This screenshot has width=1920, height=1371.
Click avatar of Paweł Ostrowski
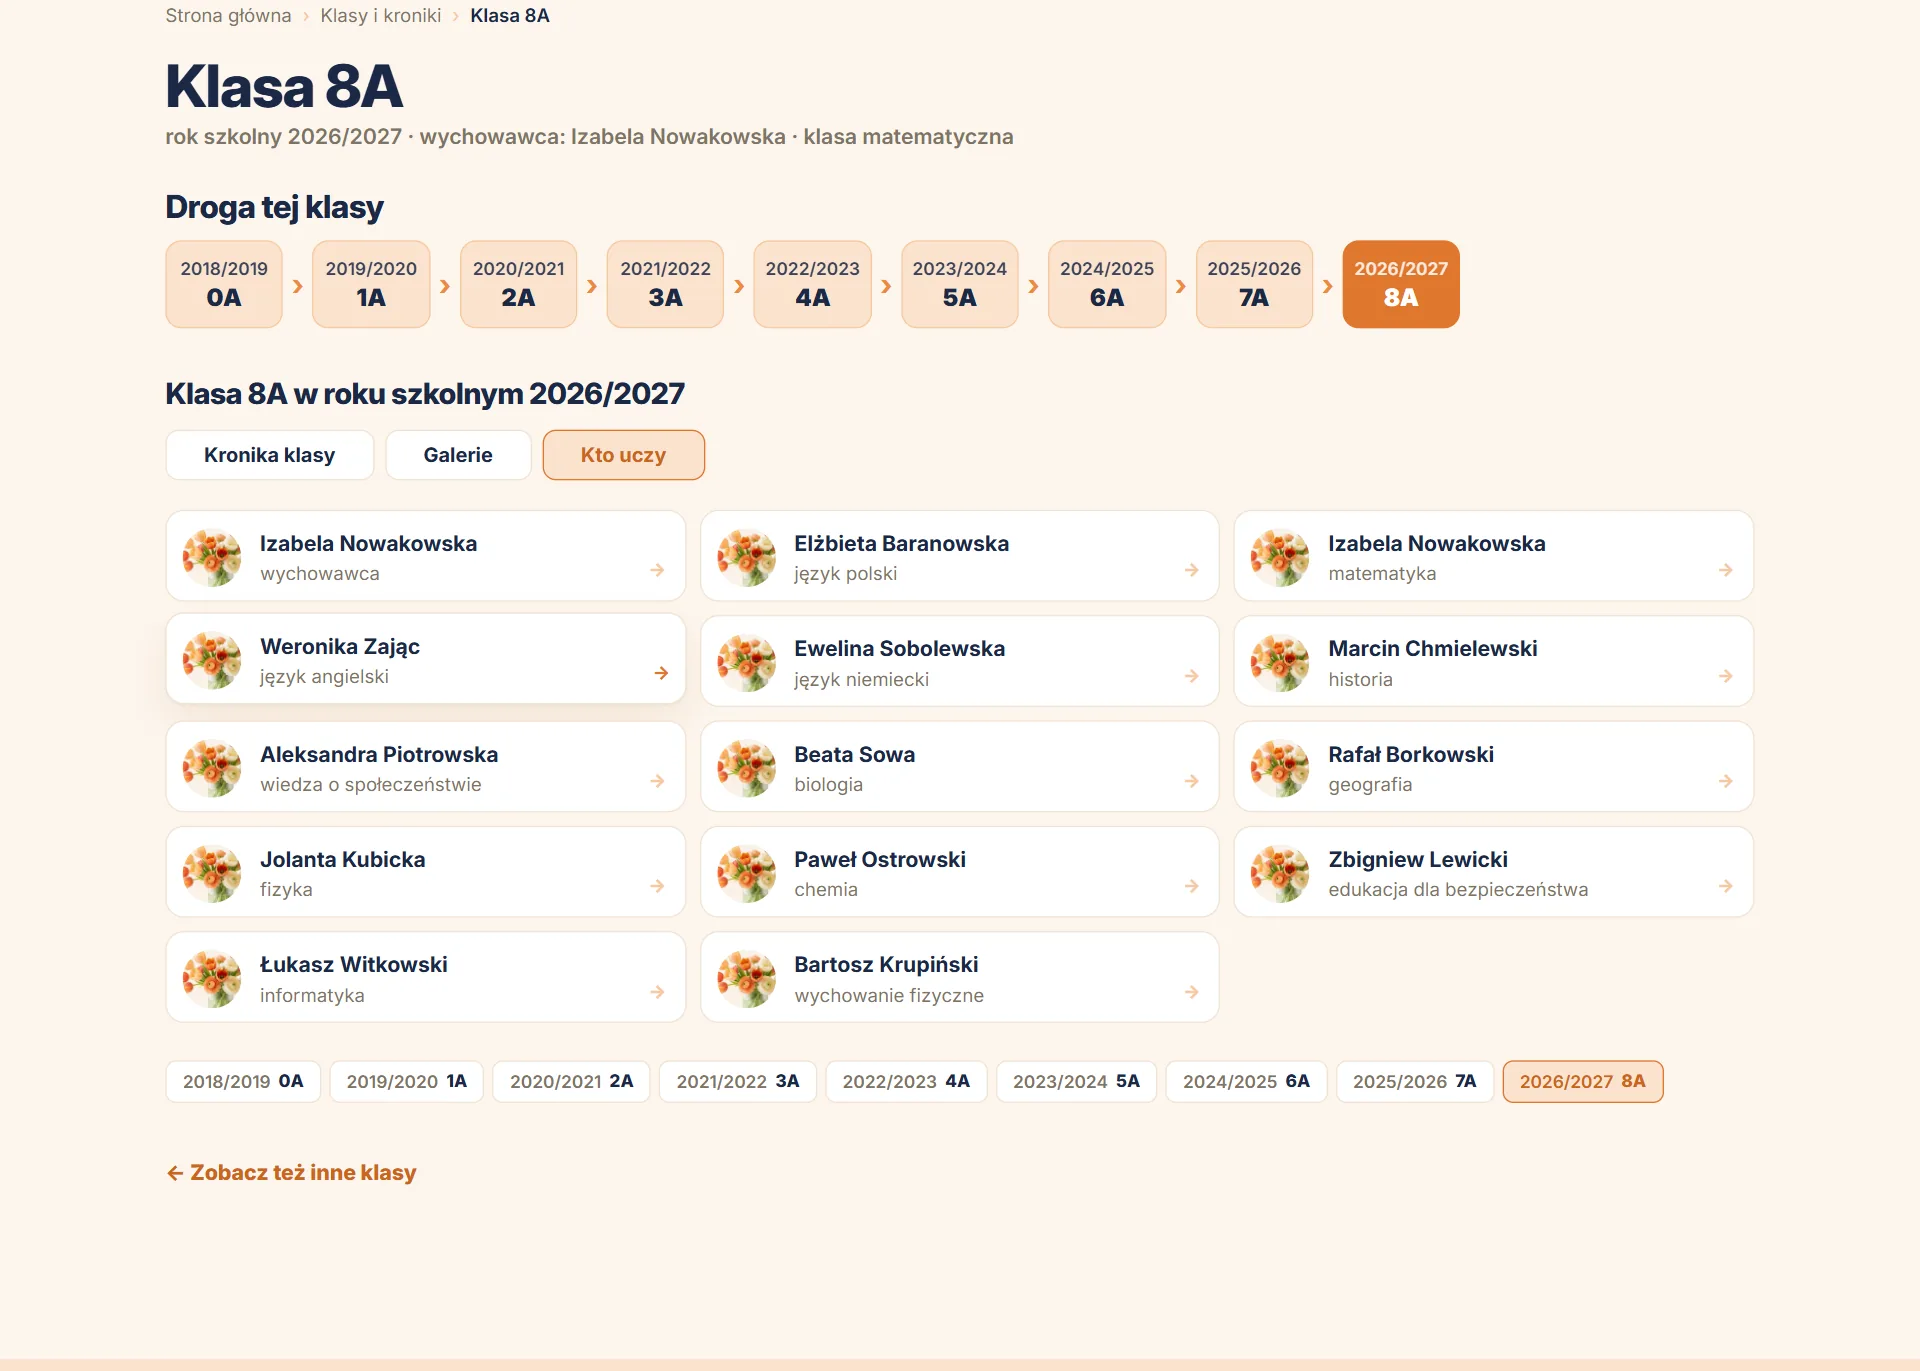pos(746,873)
